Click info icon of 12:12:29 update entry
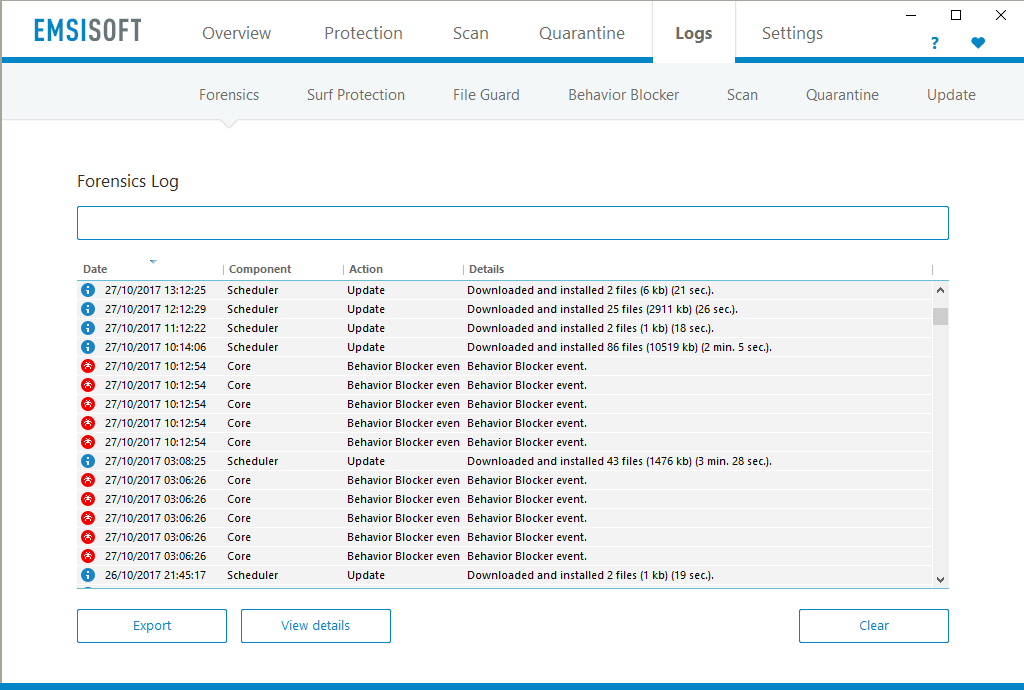The height and width of the screenshot is (690, 1024). [x=88, y=309]
